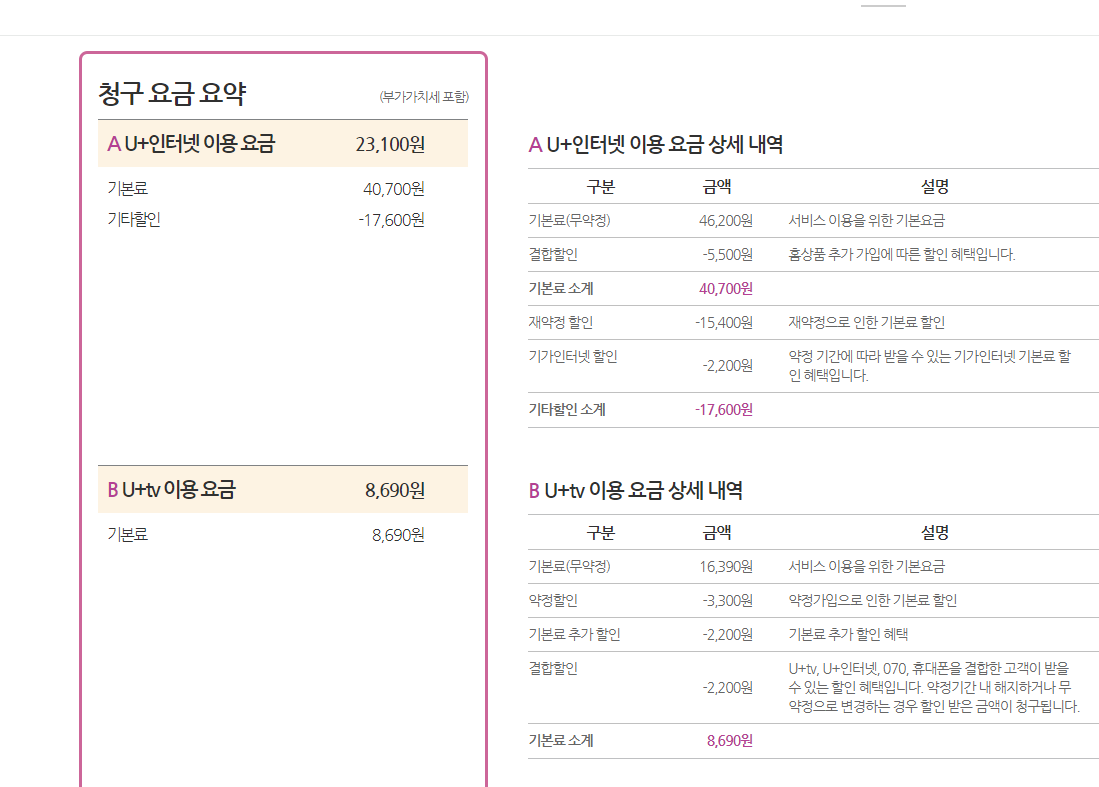The width and height of the screenshot is (1099, 787).
Task: Click the 기본료 추가 할인 row label
Action: tap(574, 635)
